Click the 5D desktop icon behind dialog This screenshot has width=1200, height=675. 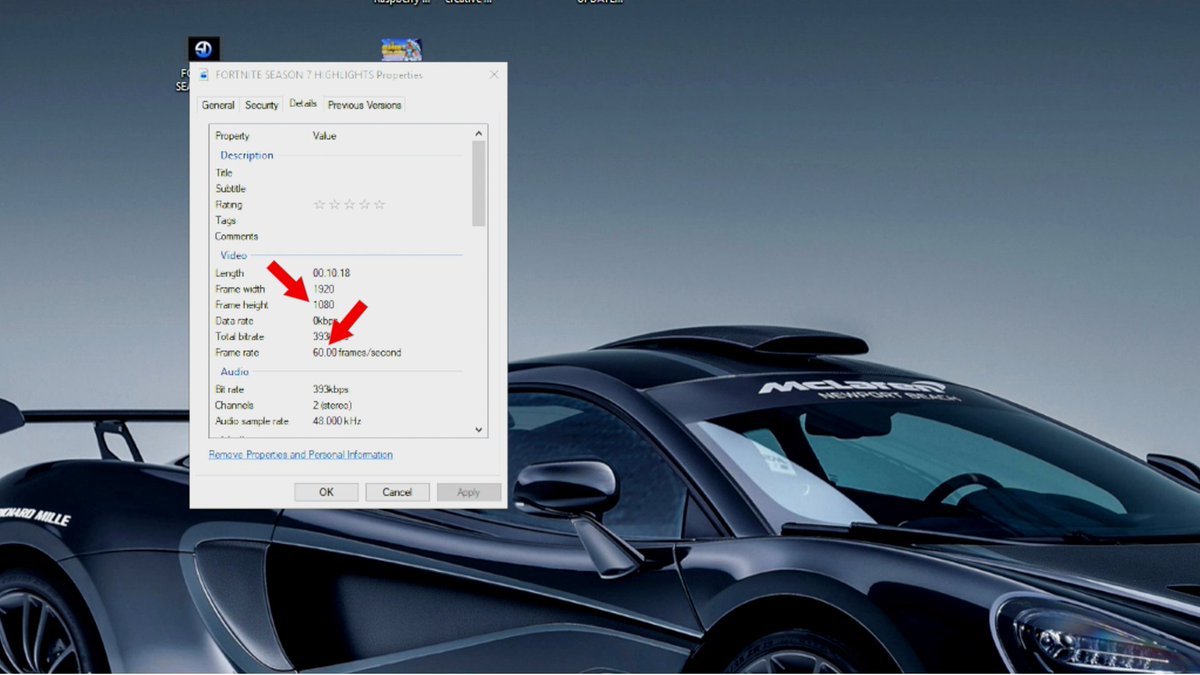point(204,49)
